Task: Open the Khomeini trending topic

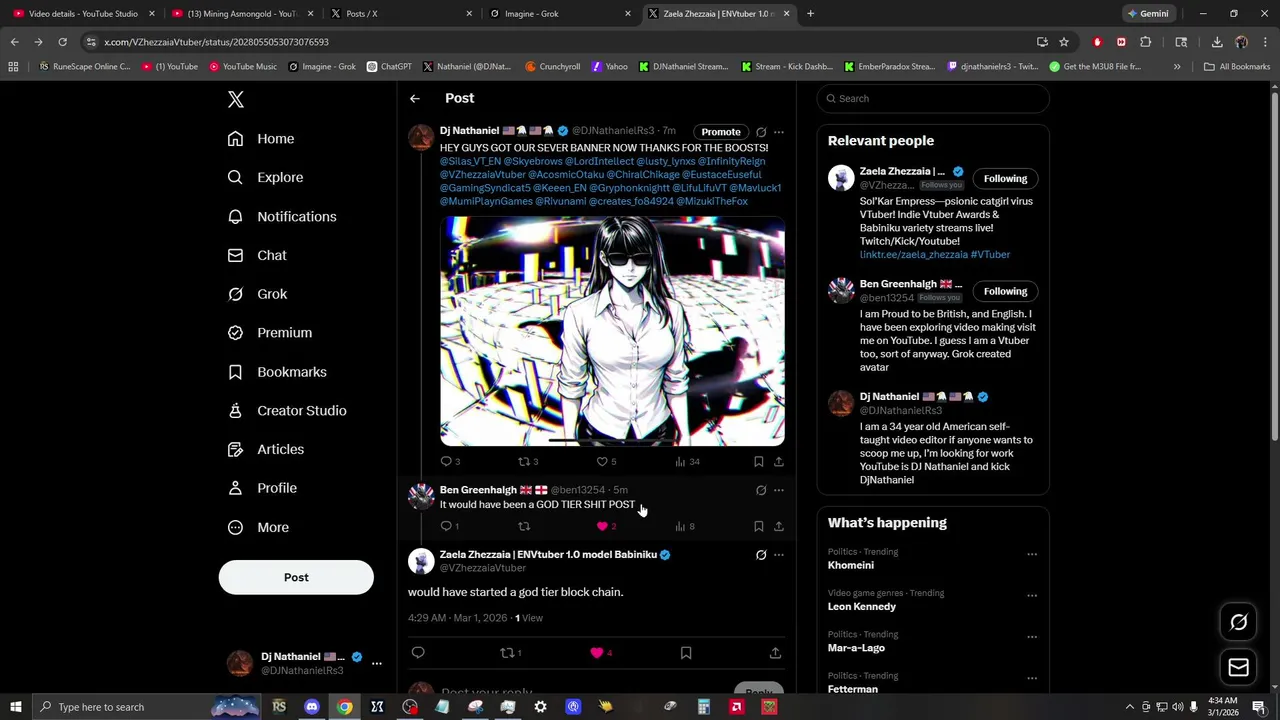Action: [850, 565]
